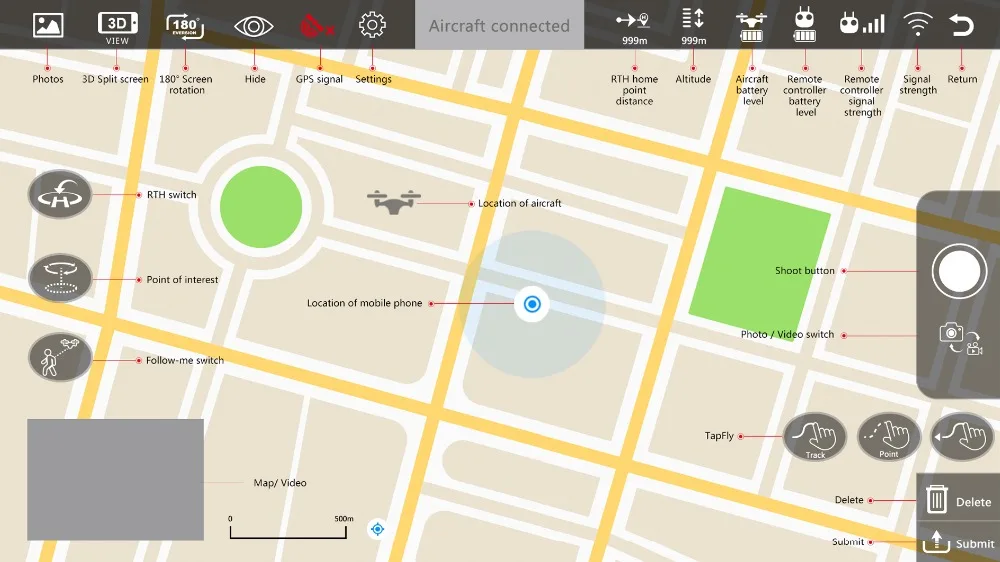The height and width of the screenshot is (562, 1000).
Task: Open Settings gear icon
Action: point(372,26)
